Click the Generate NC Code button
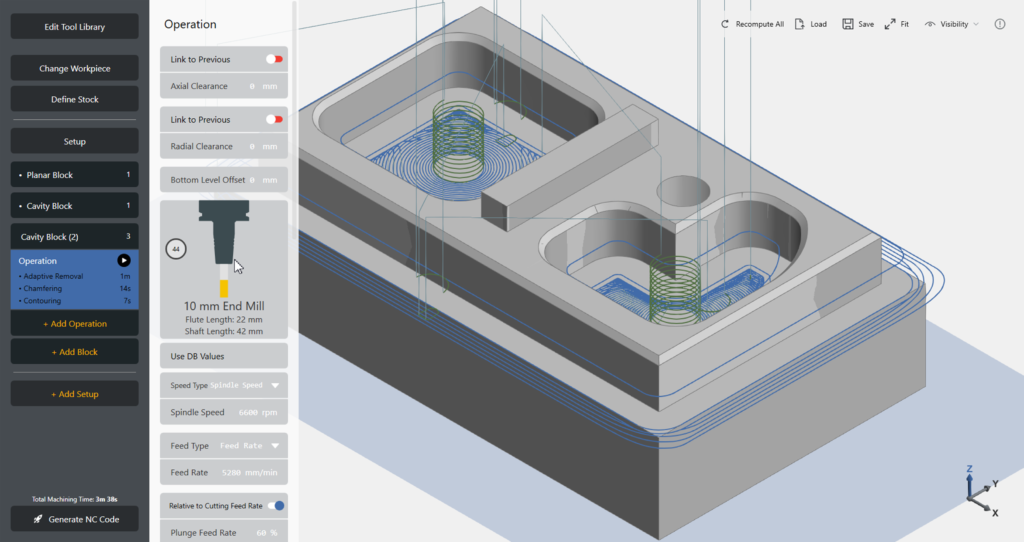1024x542 pixels. (x=75, y=518)
